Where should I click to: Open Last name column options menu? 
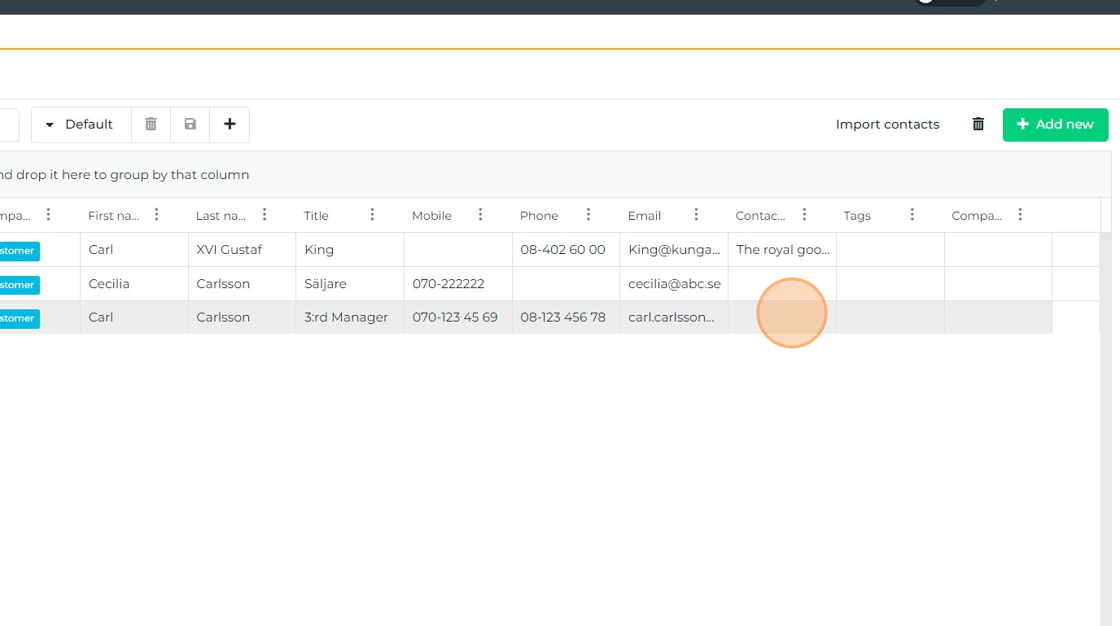click(x=264, y=215)
